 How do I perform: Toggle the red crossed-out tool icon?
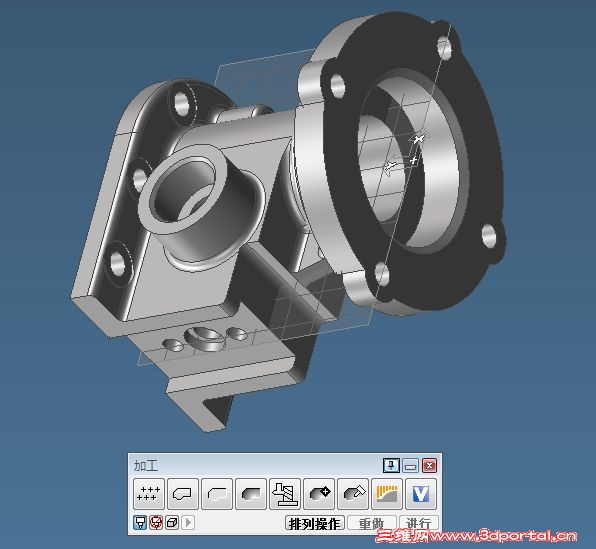click(x=156, y=523)
